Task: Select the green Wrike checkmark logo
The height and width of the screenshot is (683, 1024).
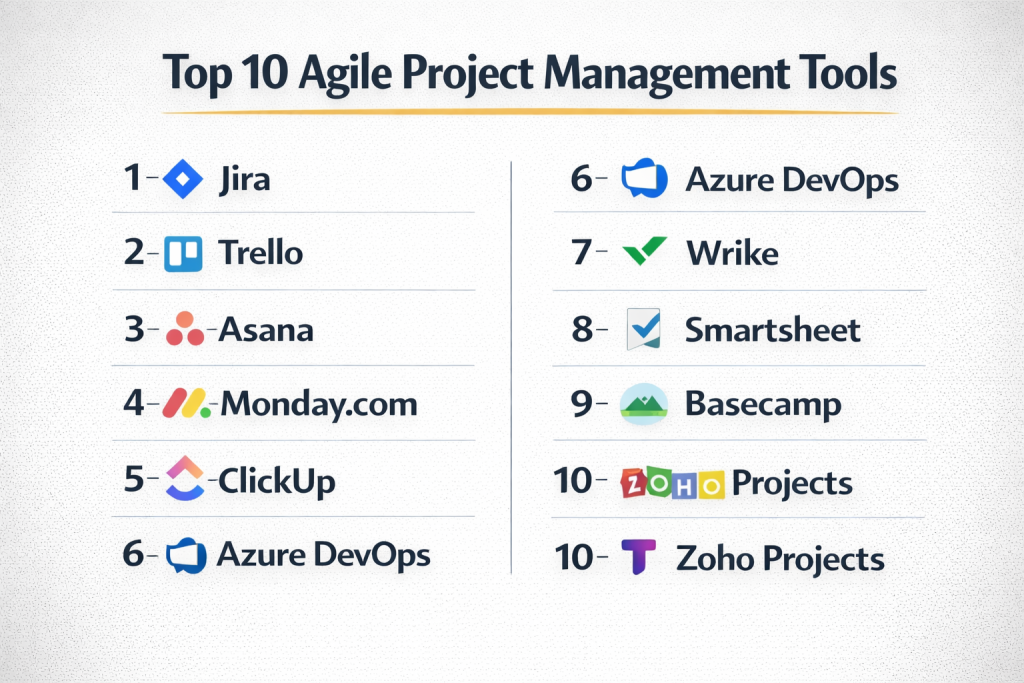Action: (x=642, y=253)
